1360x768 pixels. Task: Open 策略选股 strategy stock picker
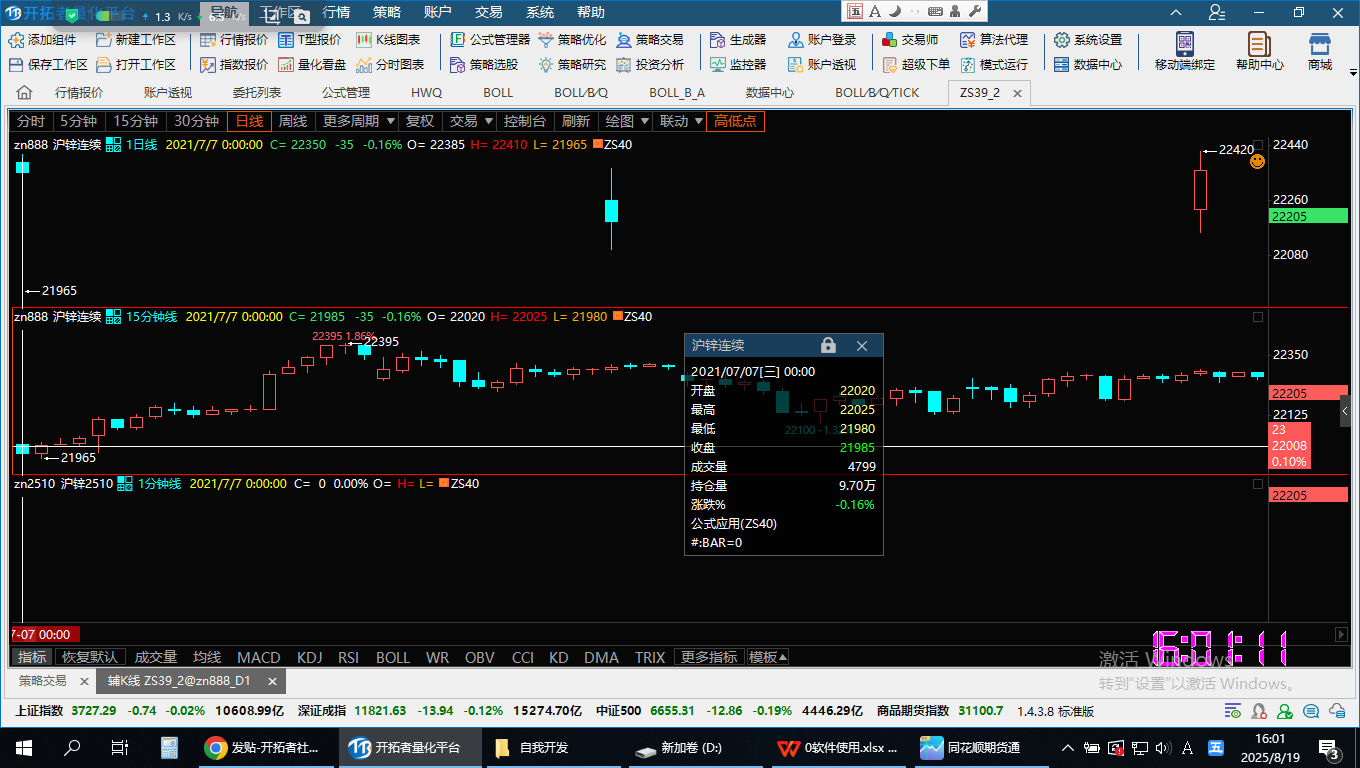pos(484,64)
